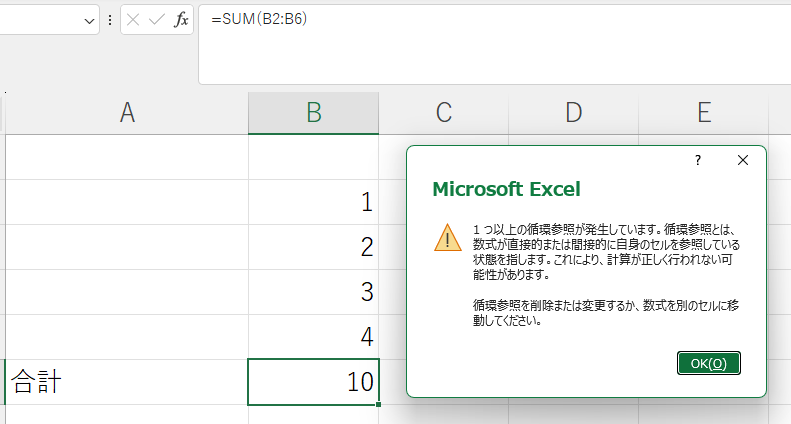Screen dimensions: 791x424
Task: Select the cell with value 2
Action: click(313, 247)
